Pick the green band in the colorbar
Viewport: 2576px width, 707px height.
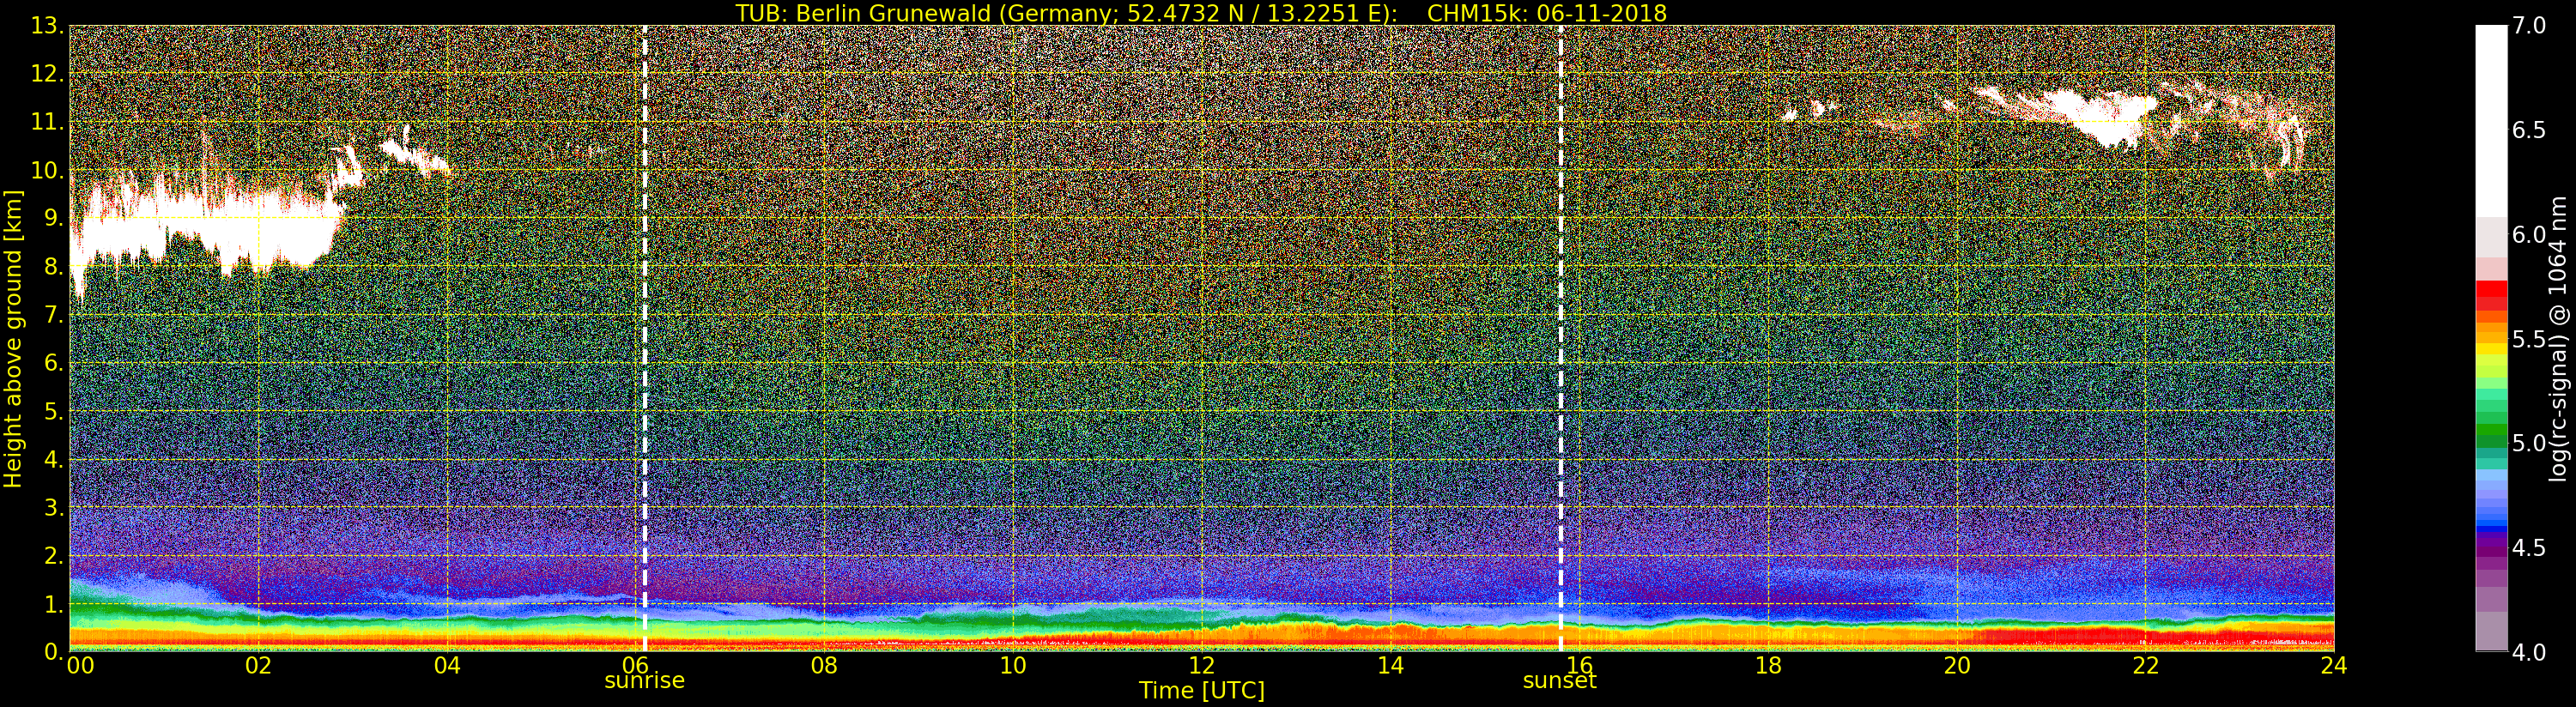click(2491, 435)
